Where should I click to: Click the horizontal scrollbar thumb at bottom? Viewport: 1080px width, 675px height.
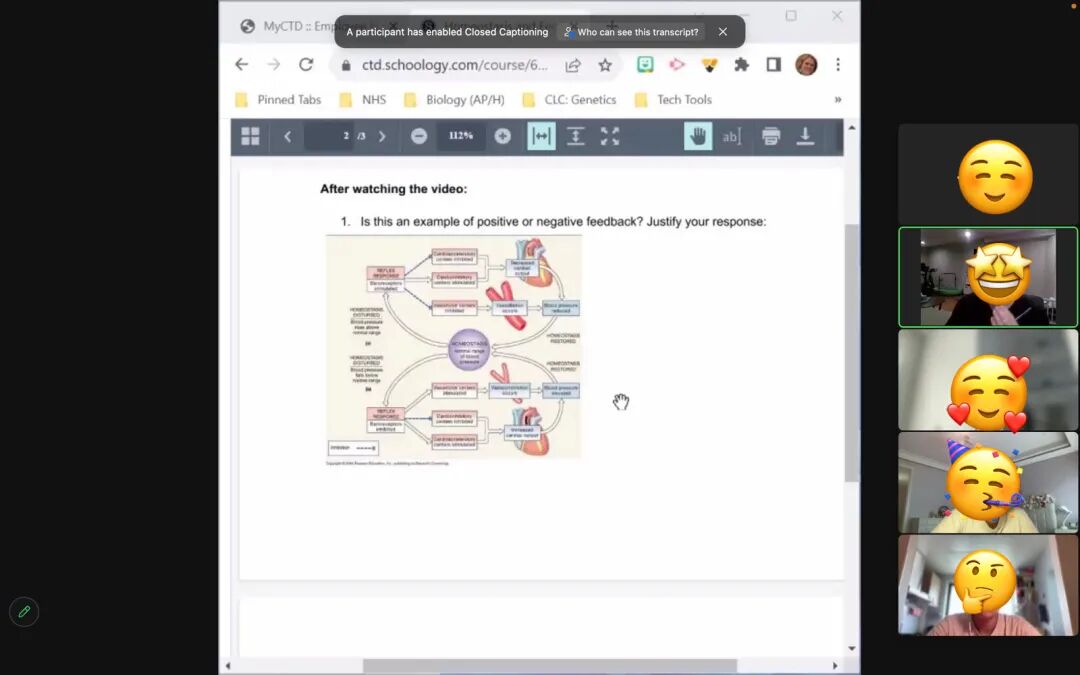[550, 665]
